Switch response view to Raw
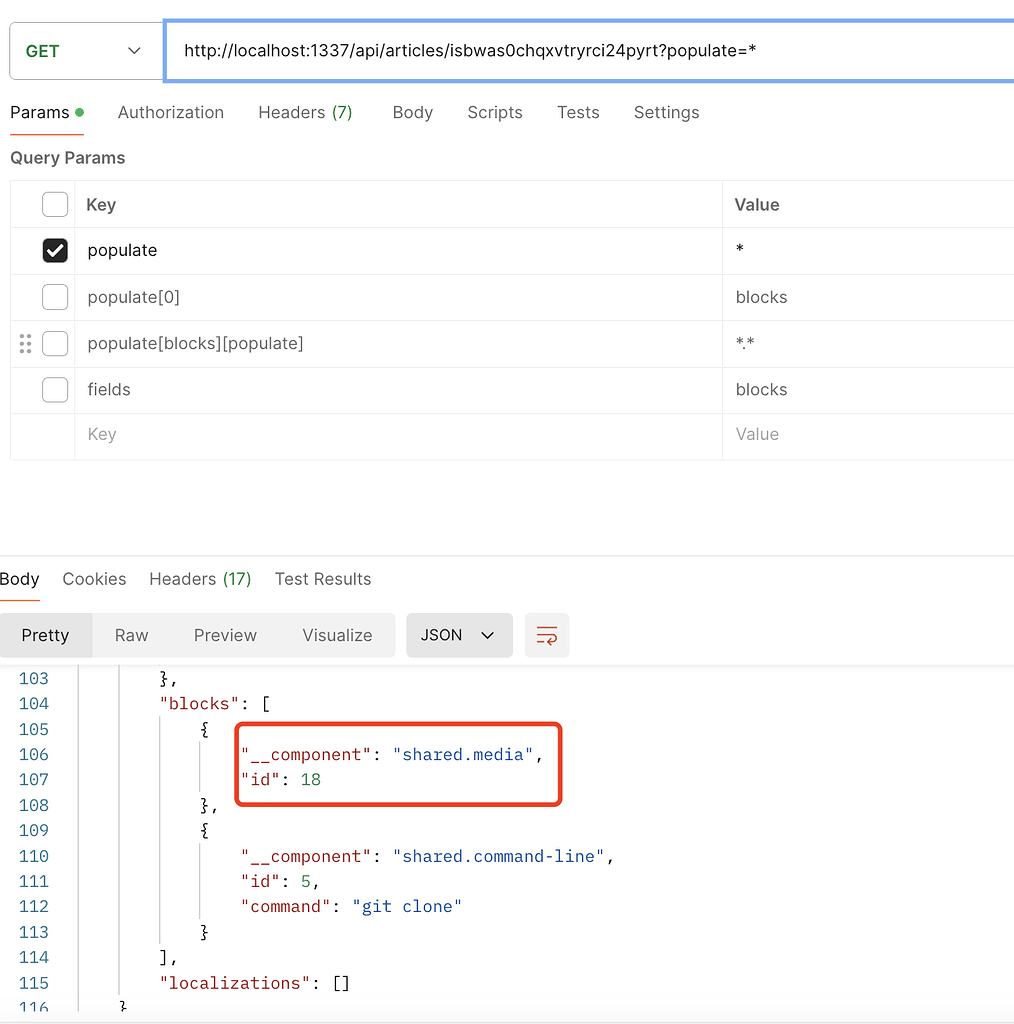Screen dimensions: 1014x1024 [131, 635]
